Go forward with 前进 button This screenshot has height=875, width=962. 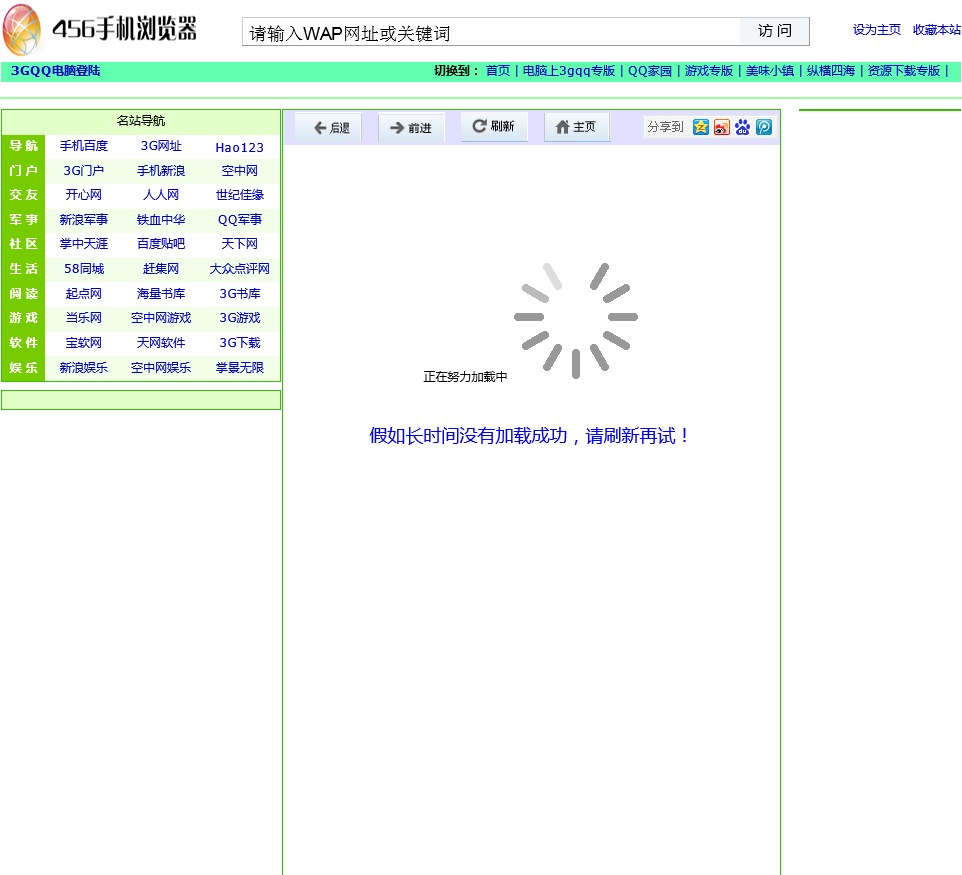click(411, 128)
